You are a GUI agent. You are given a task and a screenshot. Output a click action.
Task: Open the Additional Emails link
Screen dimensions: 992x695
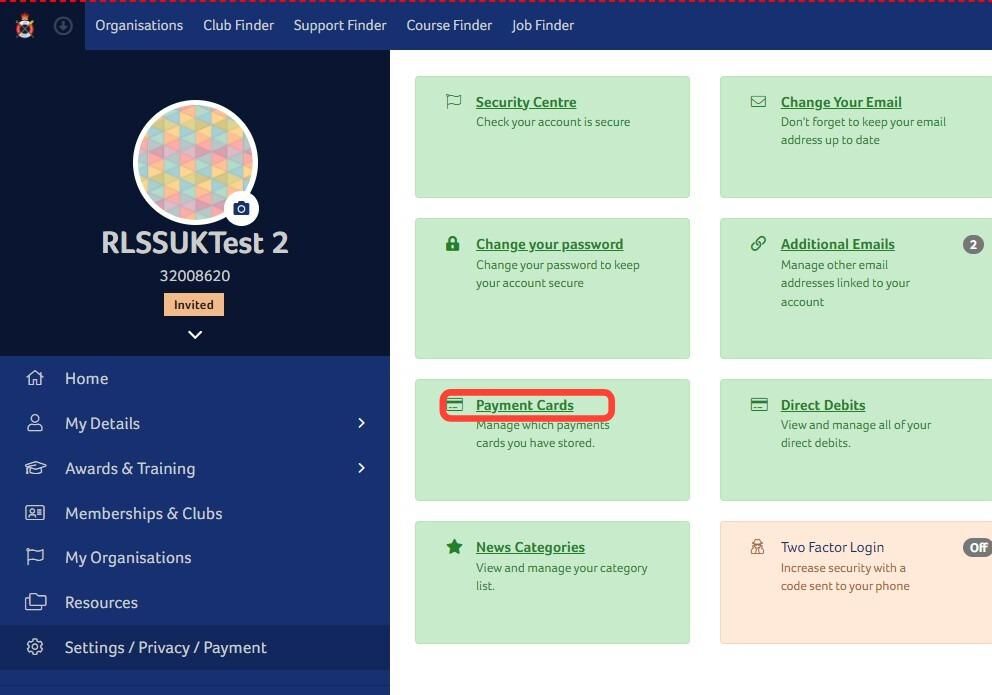(x=837, y=244)
